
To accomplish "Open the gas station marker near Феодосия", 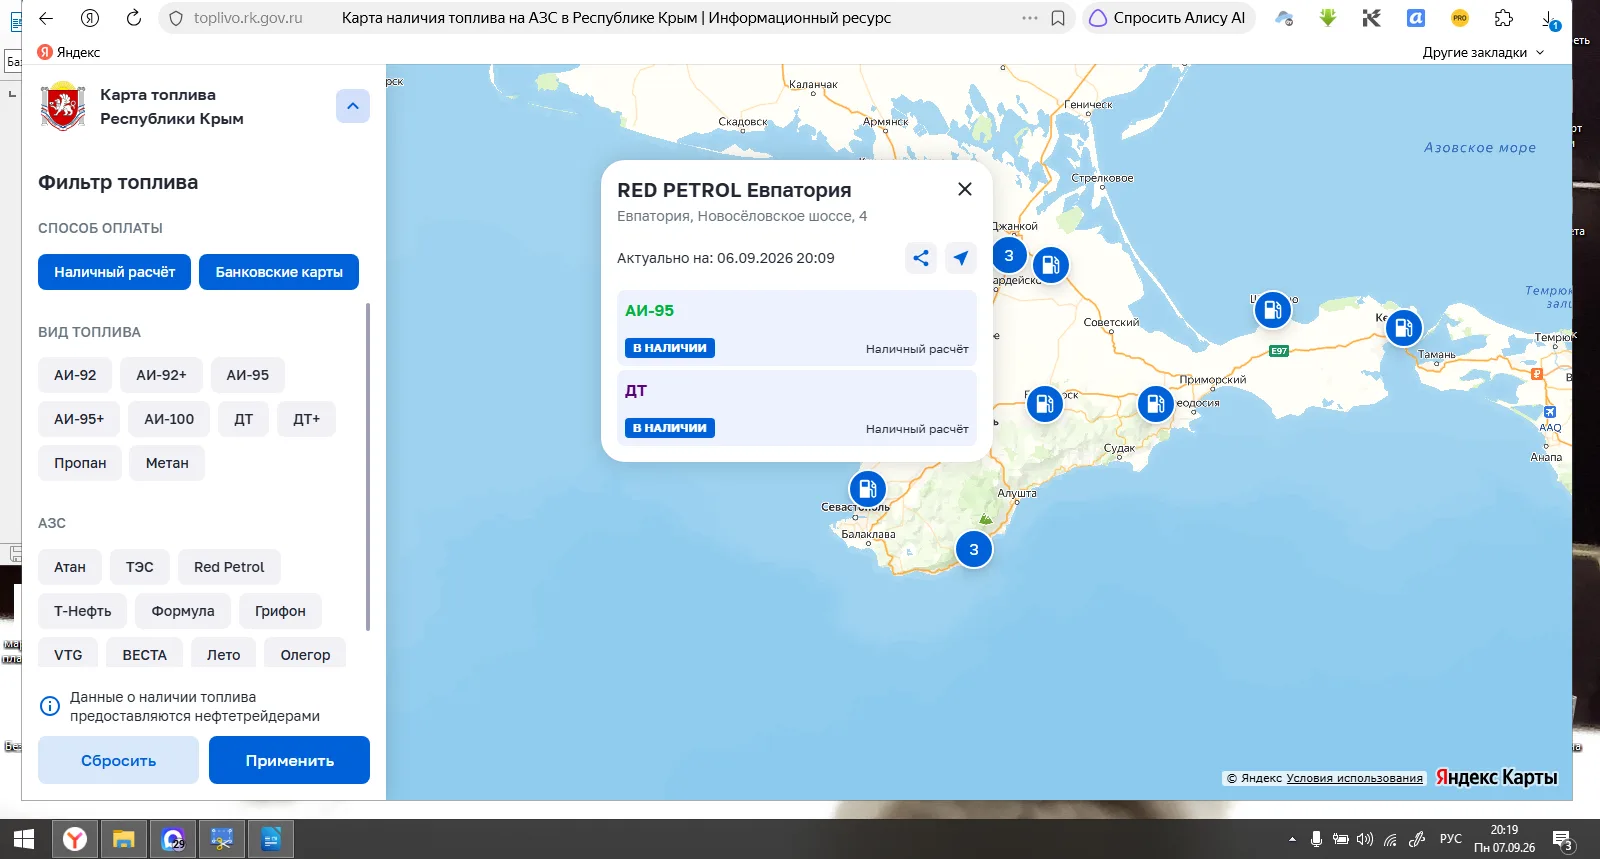I will point(1156,404).
